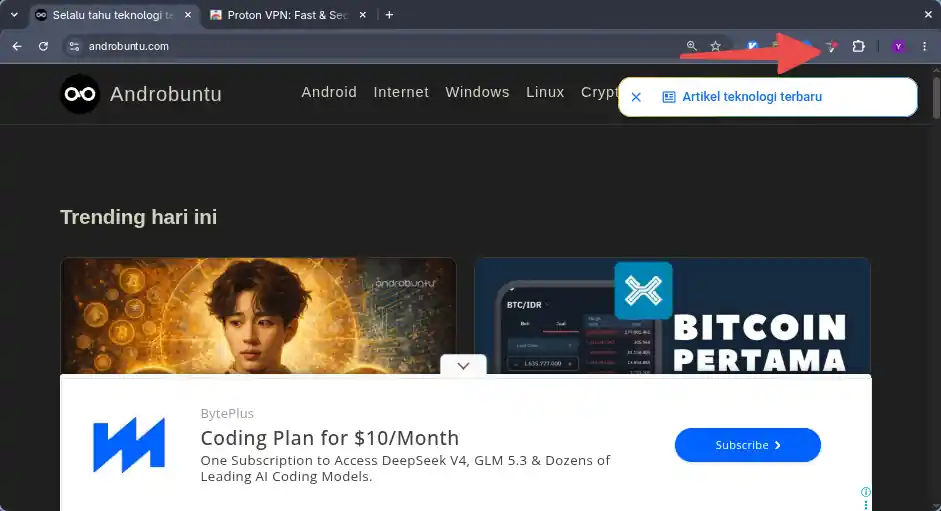Open the zoom magnifier icon in address bar
The height and width of the screenshot is (511, 941).
coord(691,46)
